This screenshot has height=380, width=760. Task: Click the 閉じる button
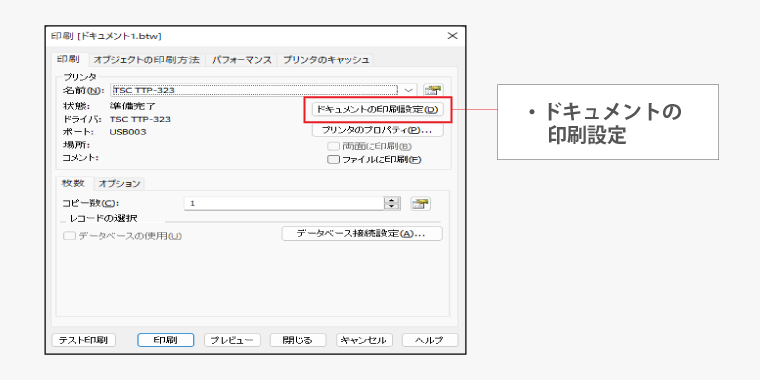[x=298, y=340]
